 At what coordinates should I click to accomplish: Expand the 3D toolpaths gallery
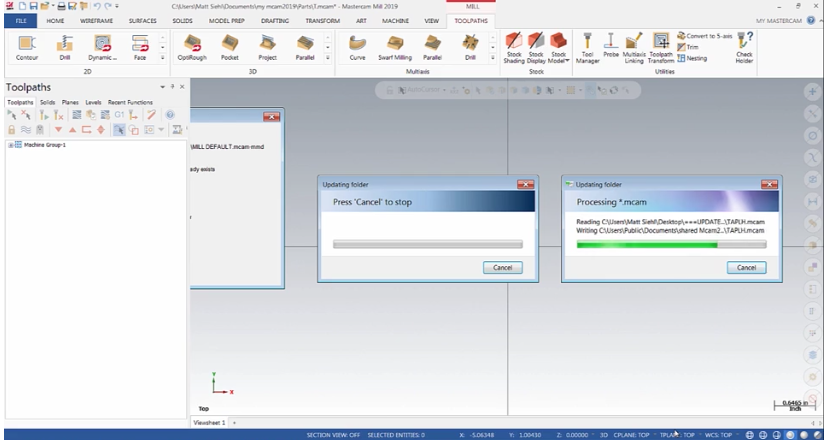(x=327, y=57)
